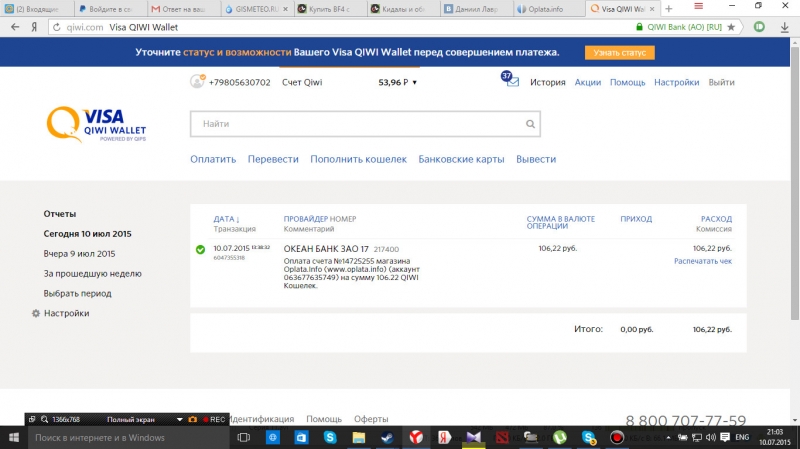This screenshot has height=449, width=800.
Task: Click the green extension icon in address bar
Action: 759,27
